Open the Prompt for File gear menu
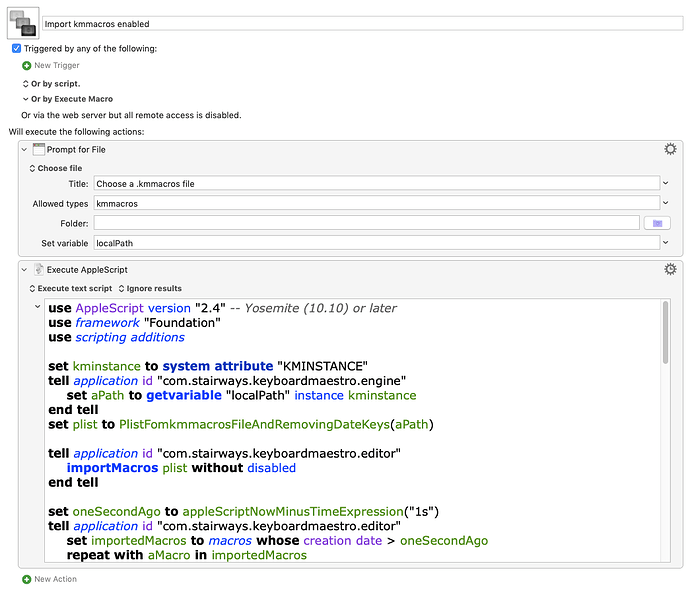 (x=670, y=149)
